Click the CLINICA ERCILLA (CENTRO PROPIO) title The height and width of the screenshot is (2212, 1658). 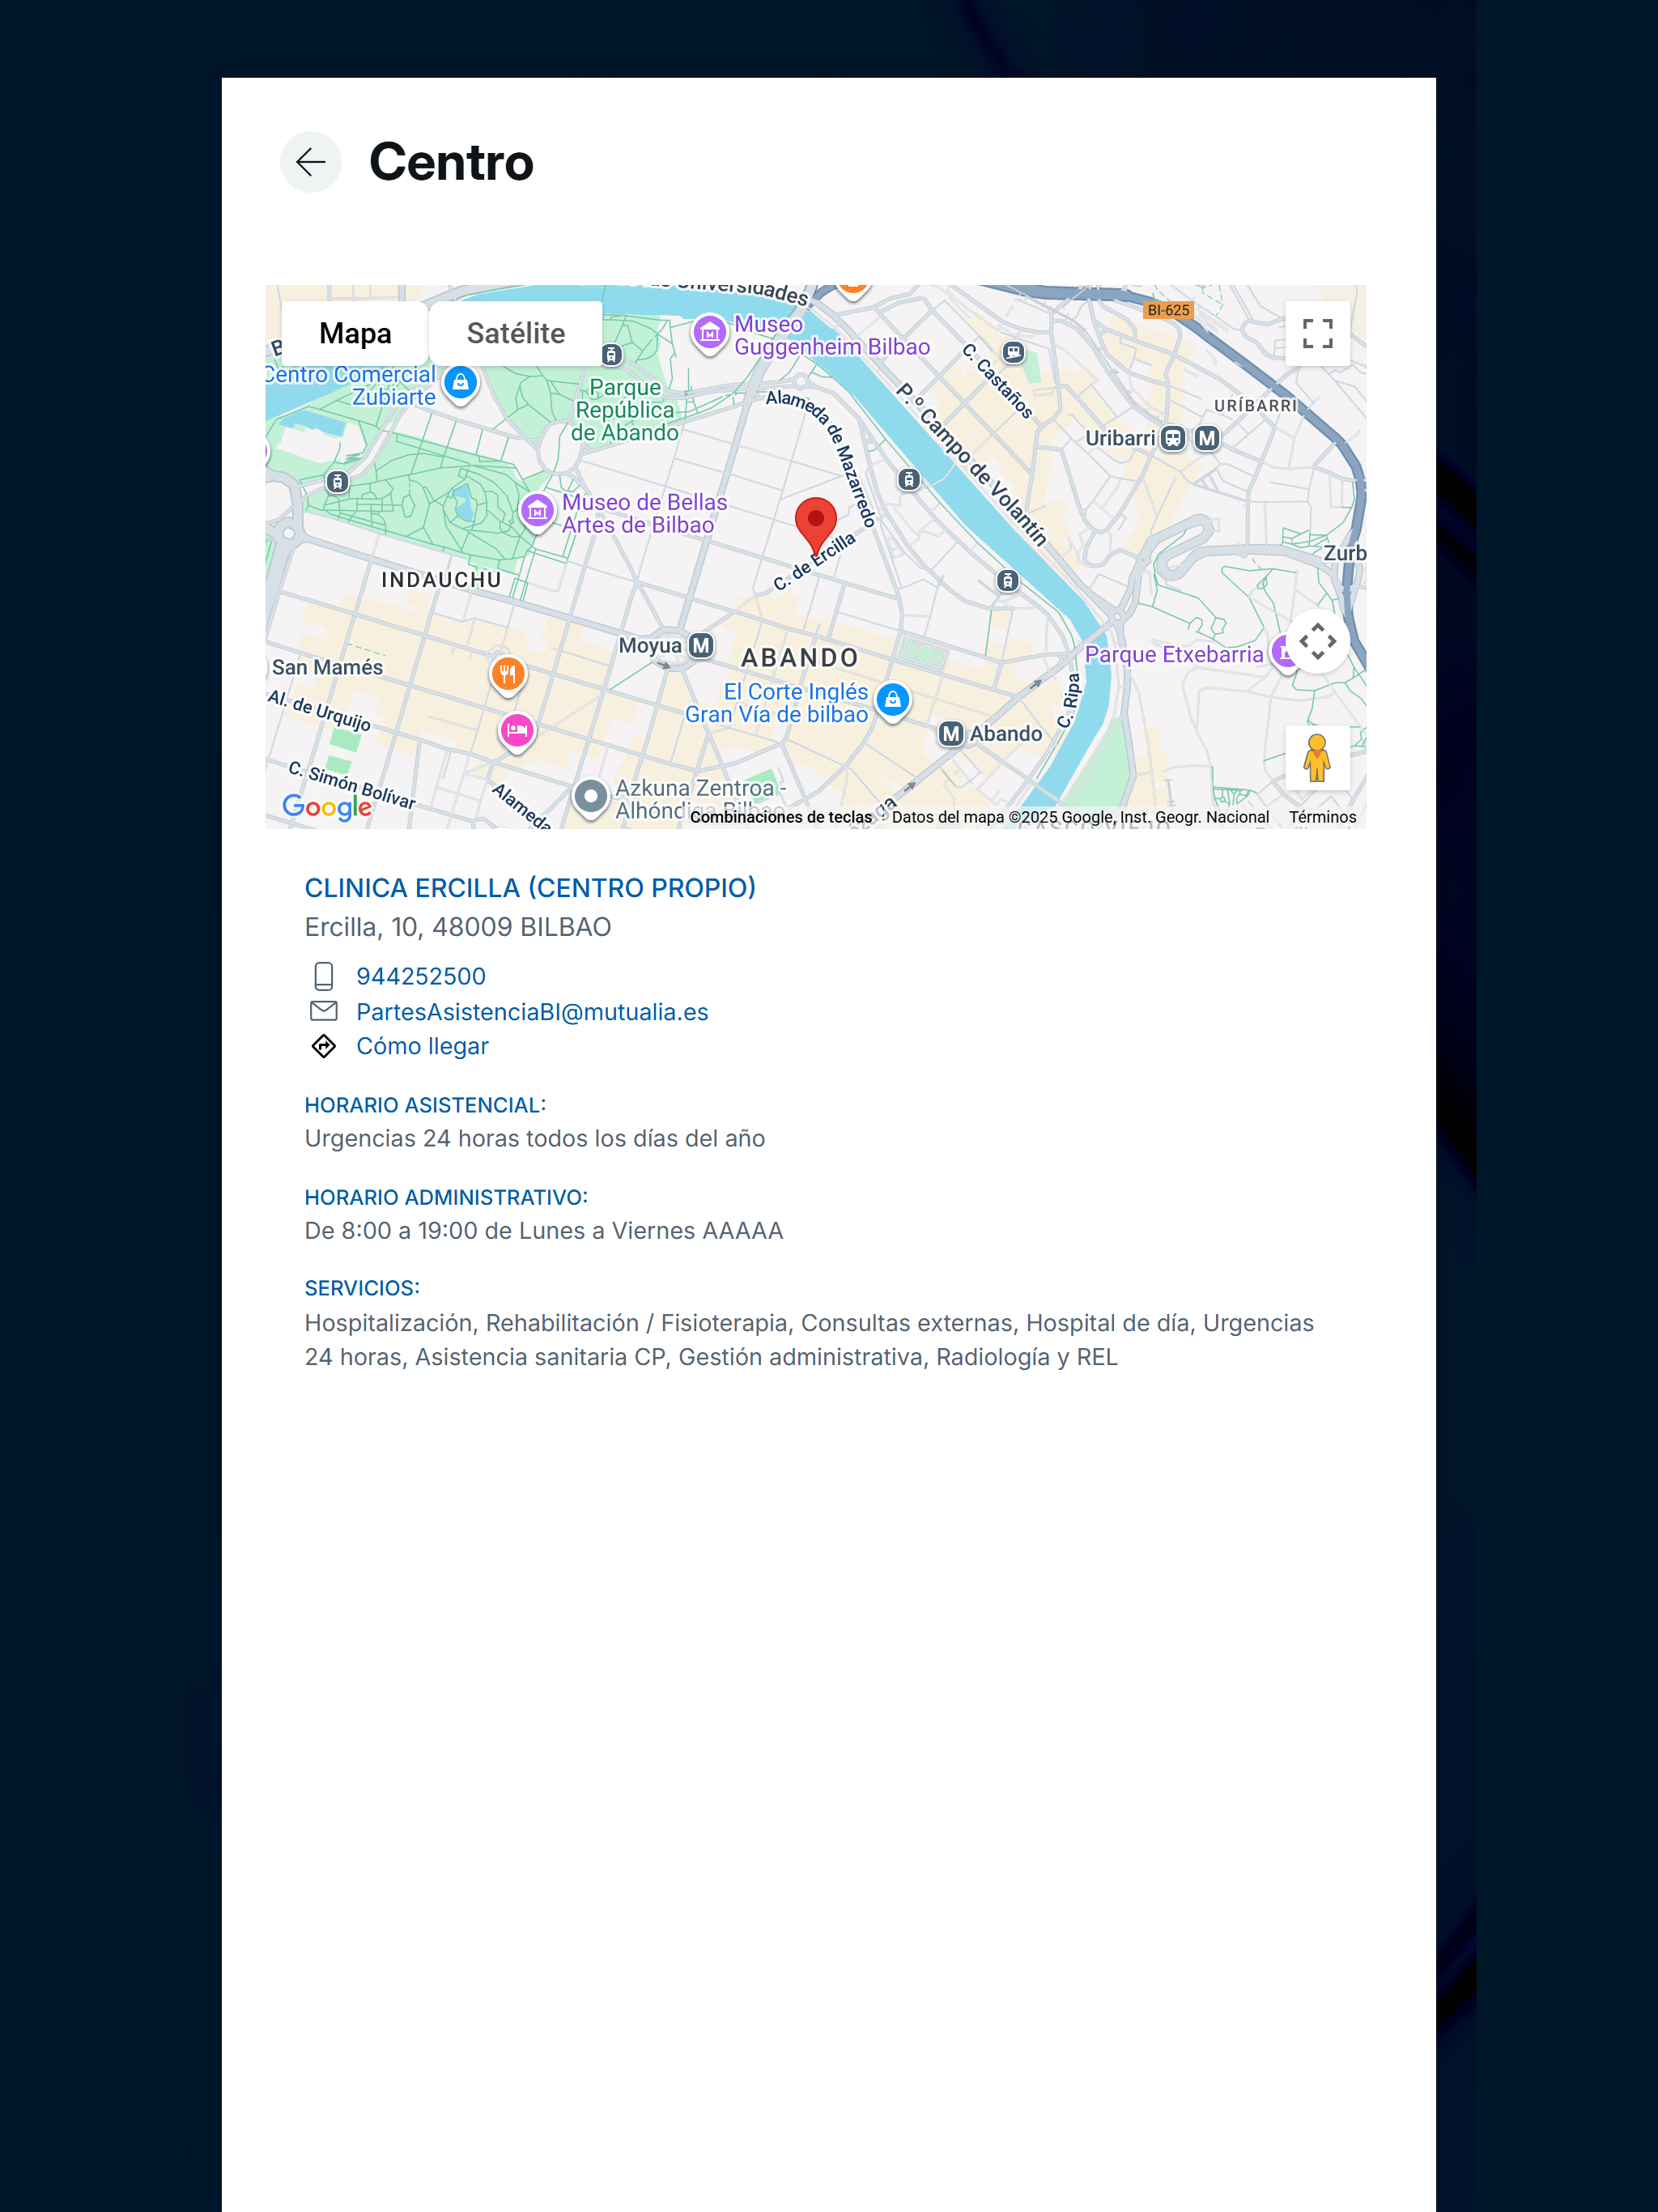[530, 888]
